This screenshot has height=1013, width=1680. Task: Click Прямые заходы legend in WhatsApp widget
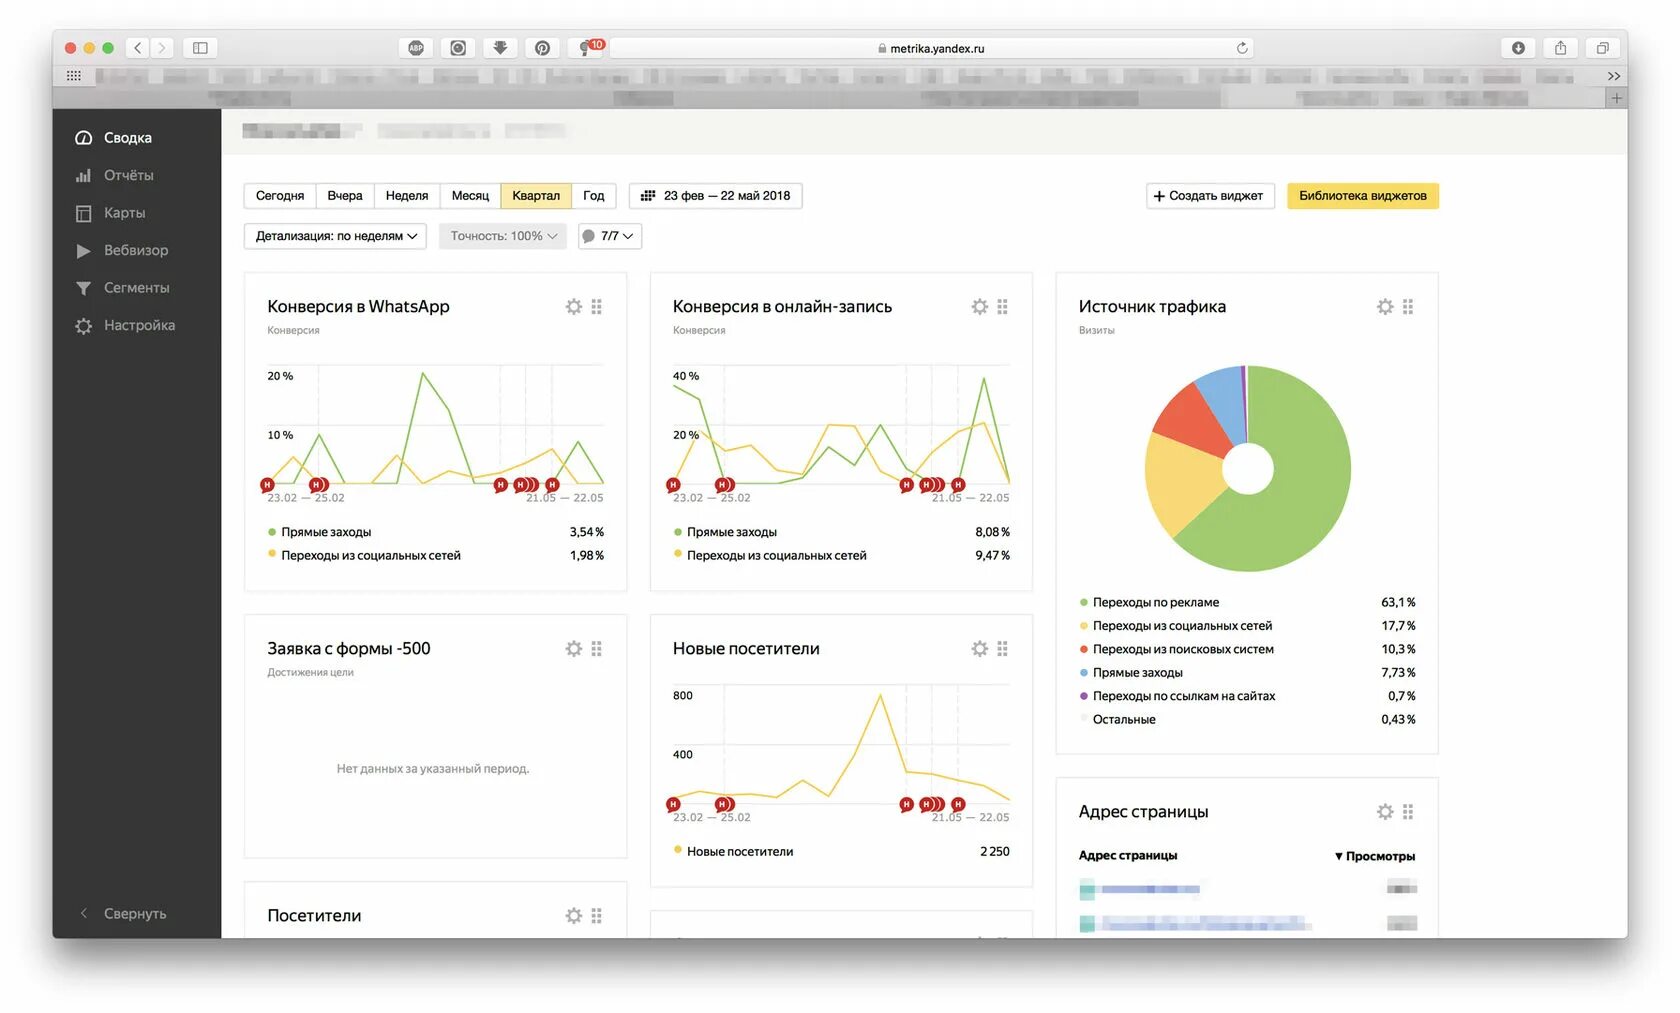(x=326, y=533)
